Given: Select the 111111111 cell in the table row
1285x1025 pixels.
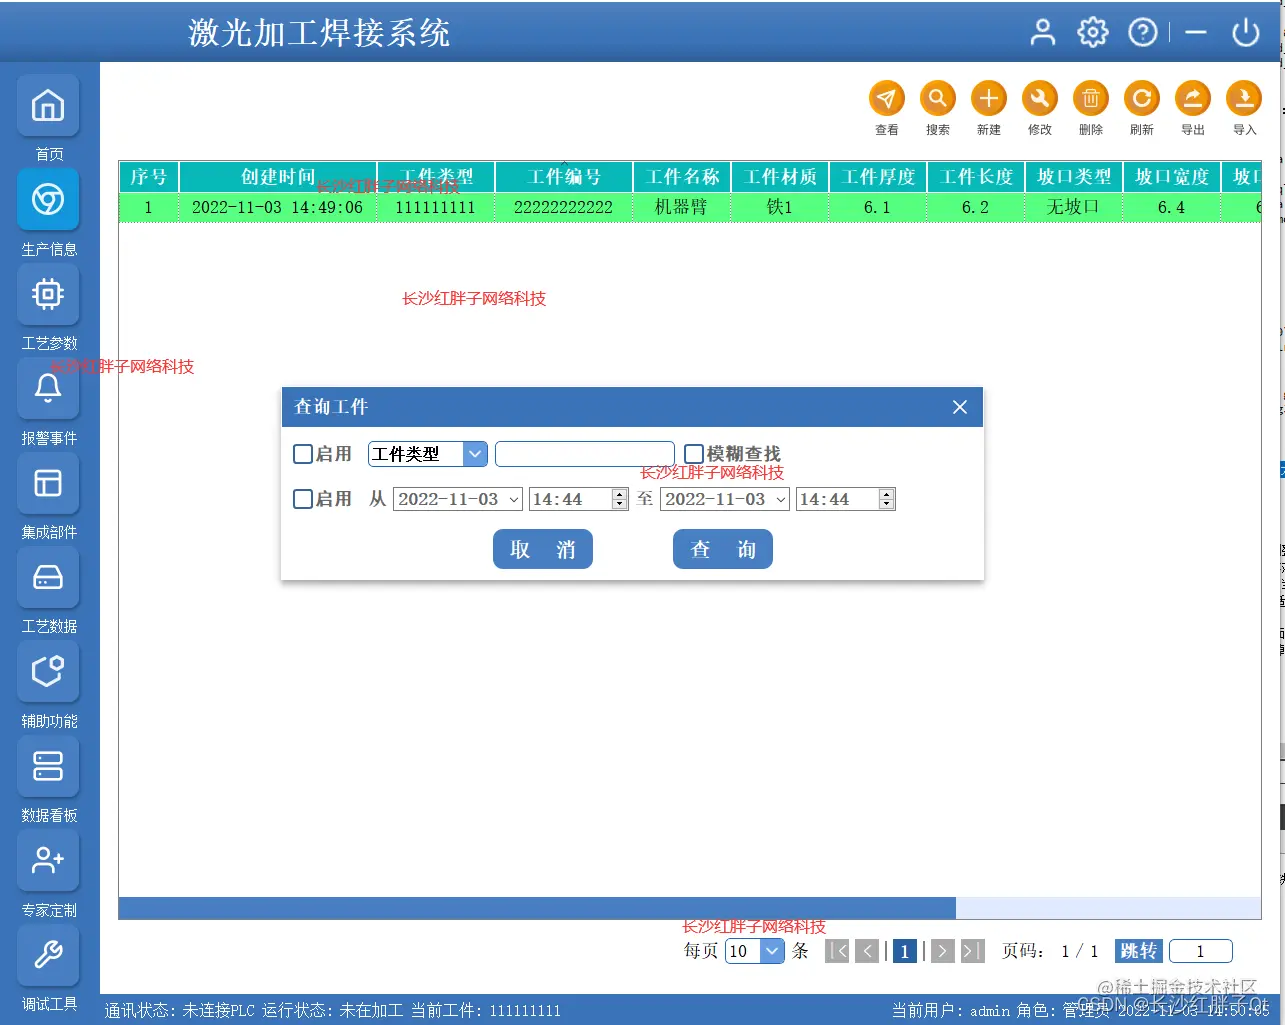Looking at the screenshot, I should (x=436, y=207).
